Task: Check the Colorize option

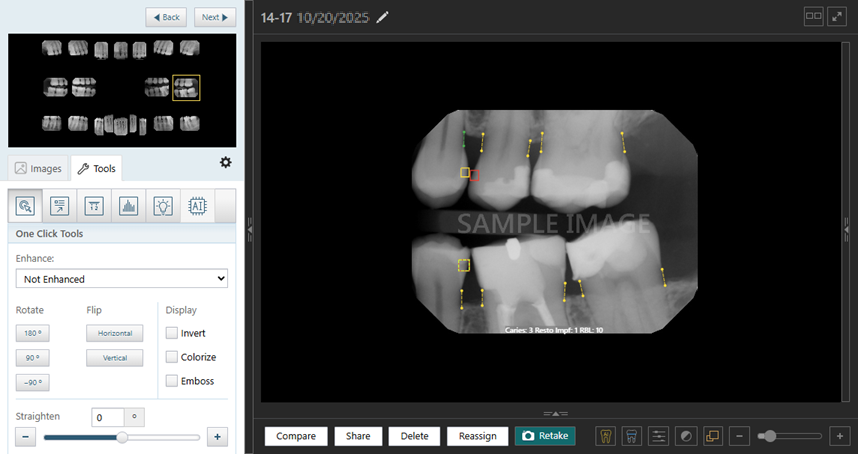Action: [173, 357]
